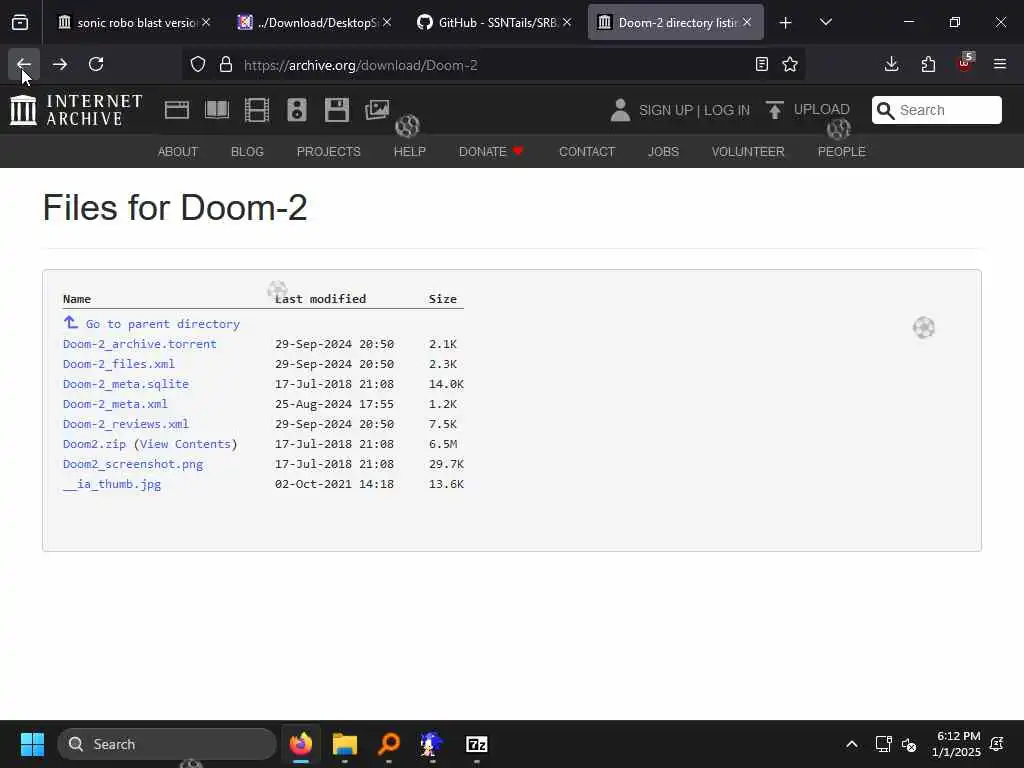Open __ia_thumb.jpg link
This screenshot has height=768, width=1024.
point(112,485)
